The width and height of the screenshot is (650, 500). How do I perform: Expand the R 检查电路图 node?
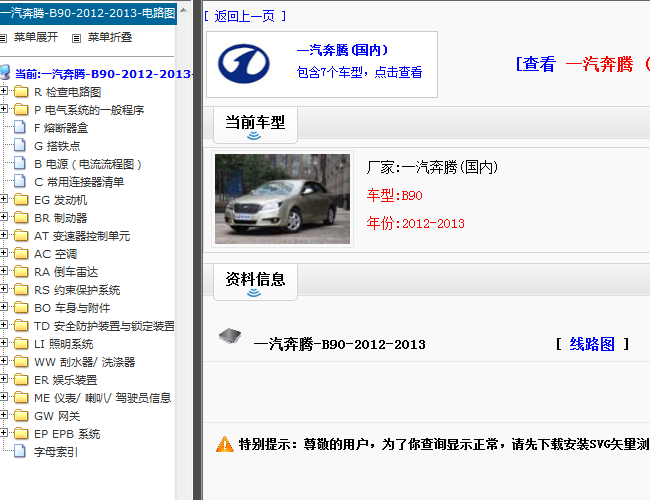[x=3, y=90]
